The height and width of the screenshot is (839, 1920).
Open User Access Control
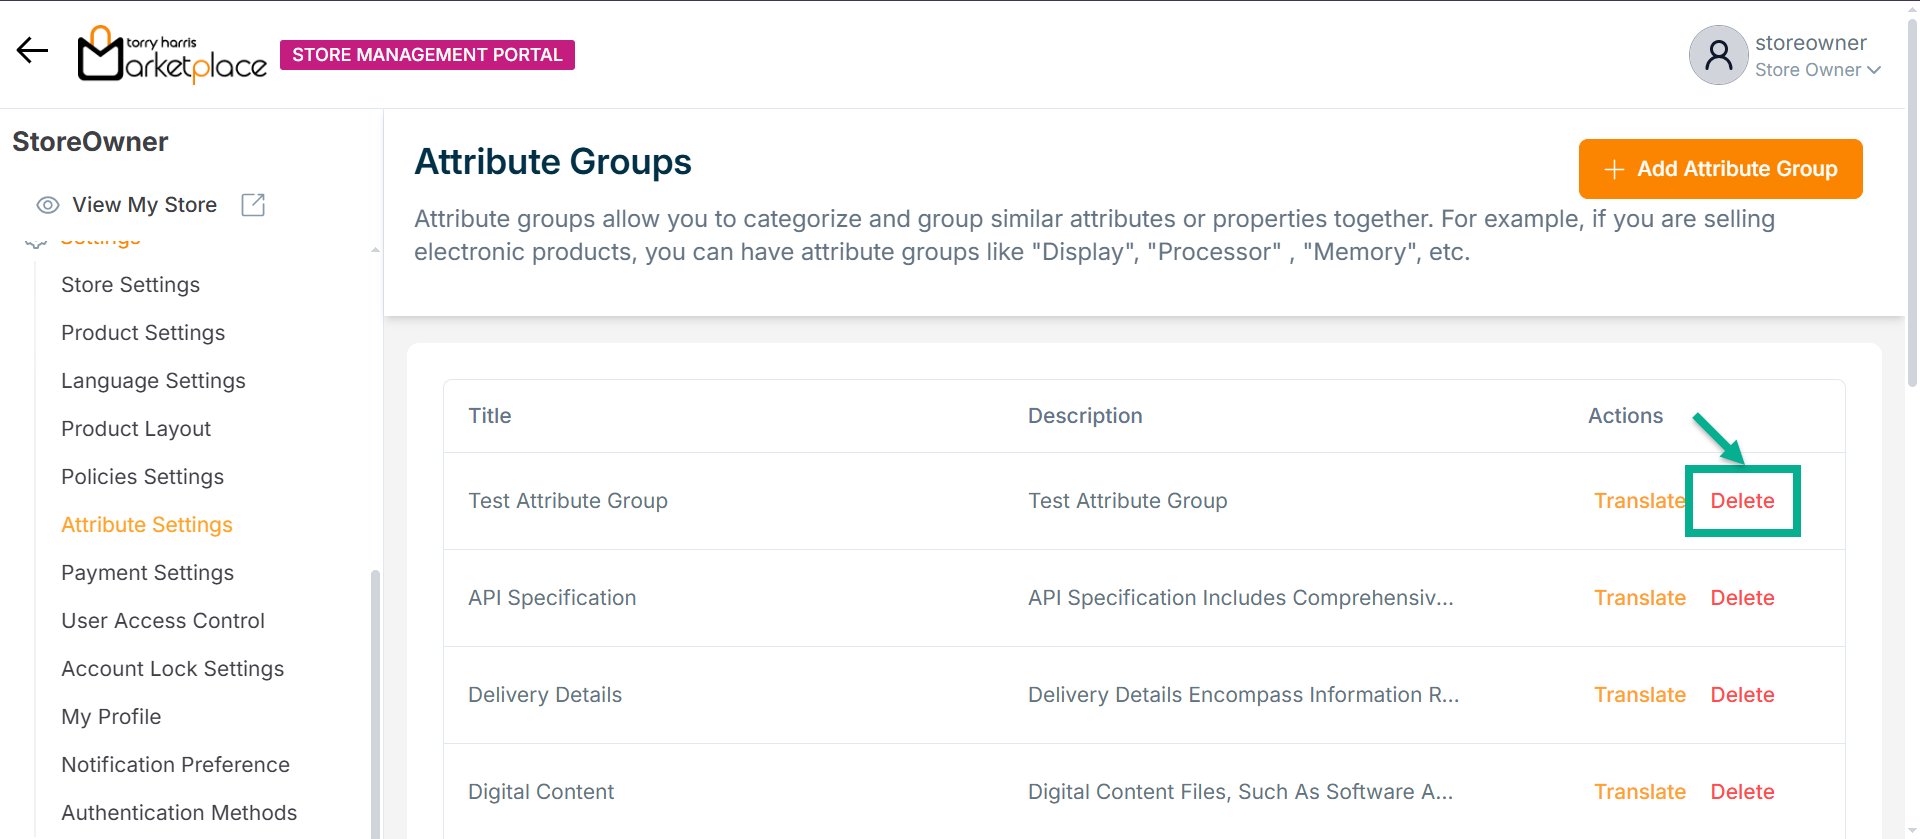coord(163,621)
